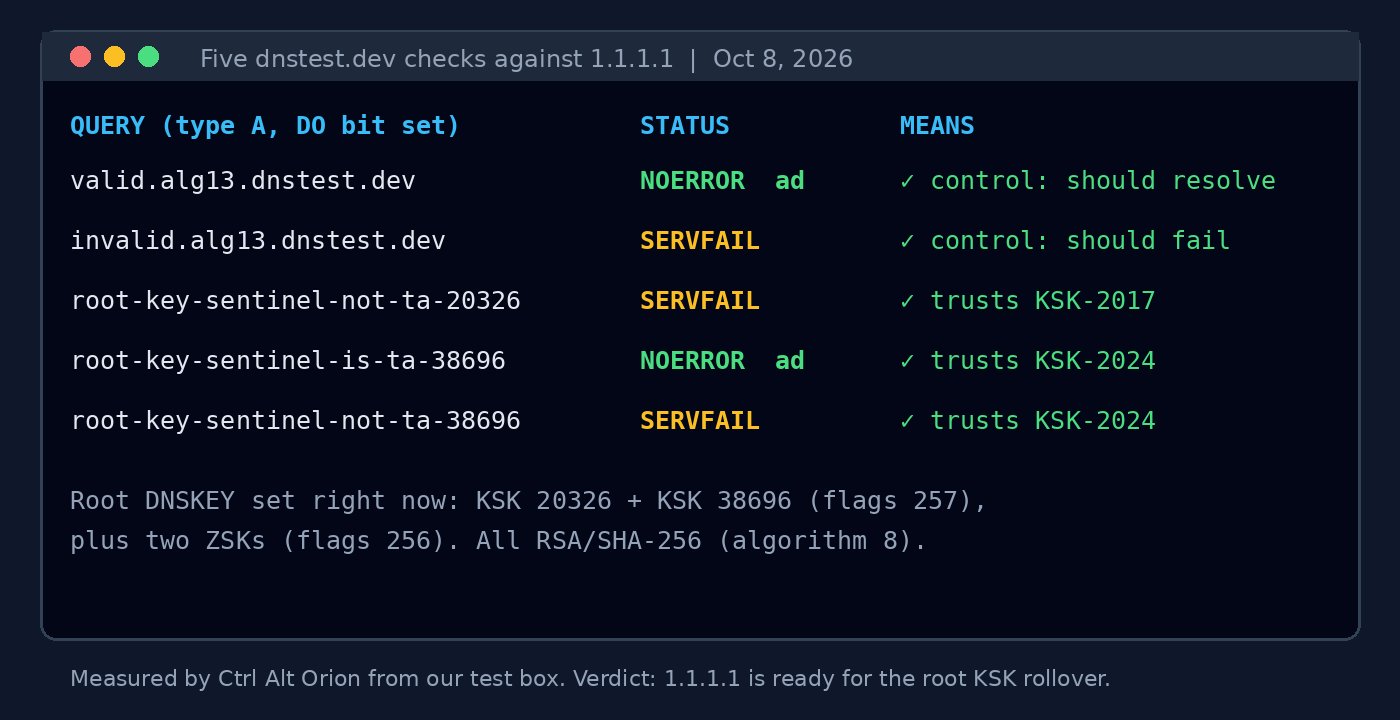Click the window title 'Five dnstest.dev checks against 1.1.1.1'
The image size is (1400, 720).
[x=437, y=59]
